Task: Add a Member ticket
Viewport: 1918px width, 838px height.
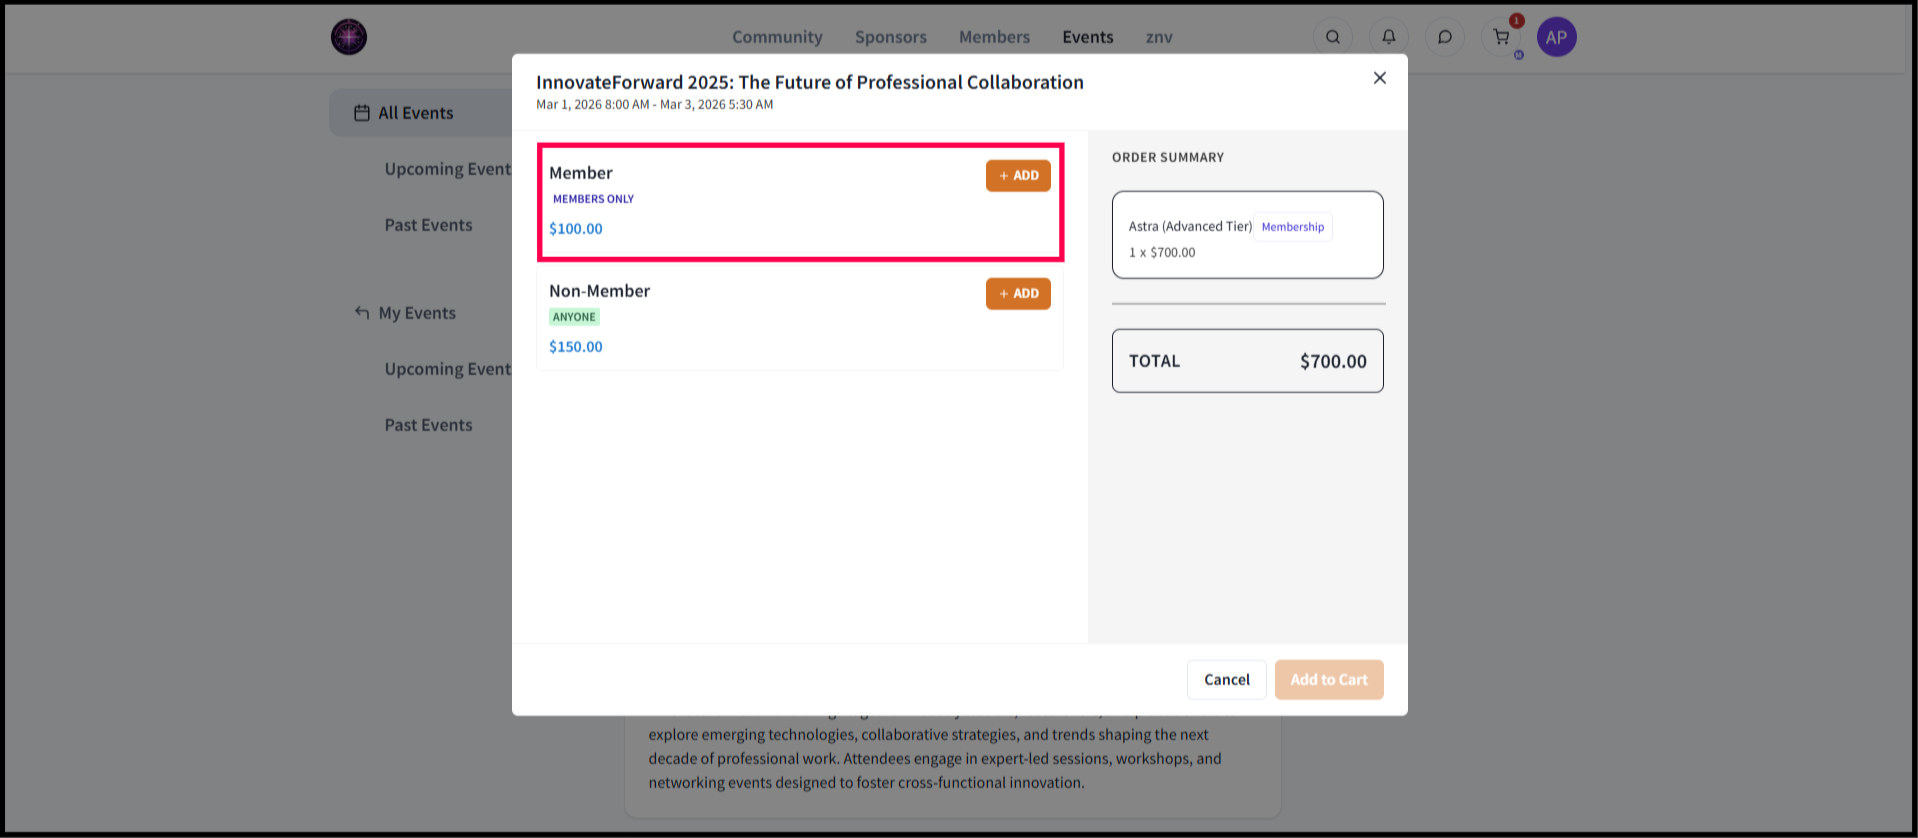Action: coord(1017,176)
